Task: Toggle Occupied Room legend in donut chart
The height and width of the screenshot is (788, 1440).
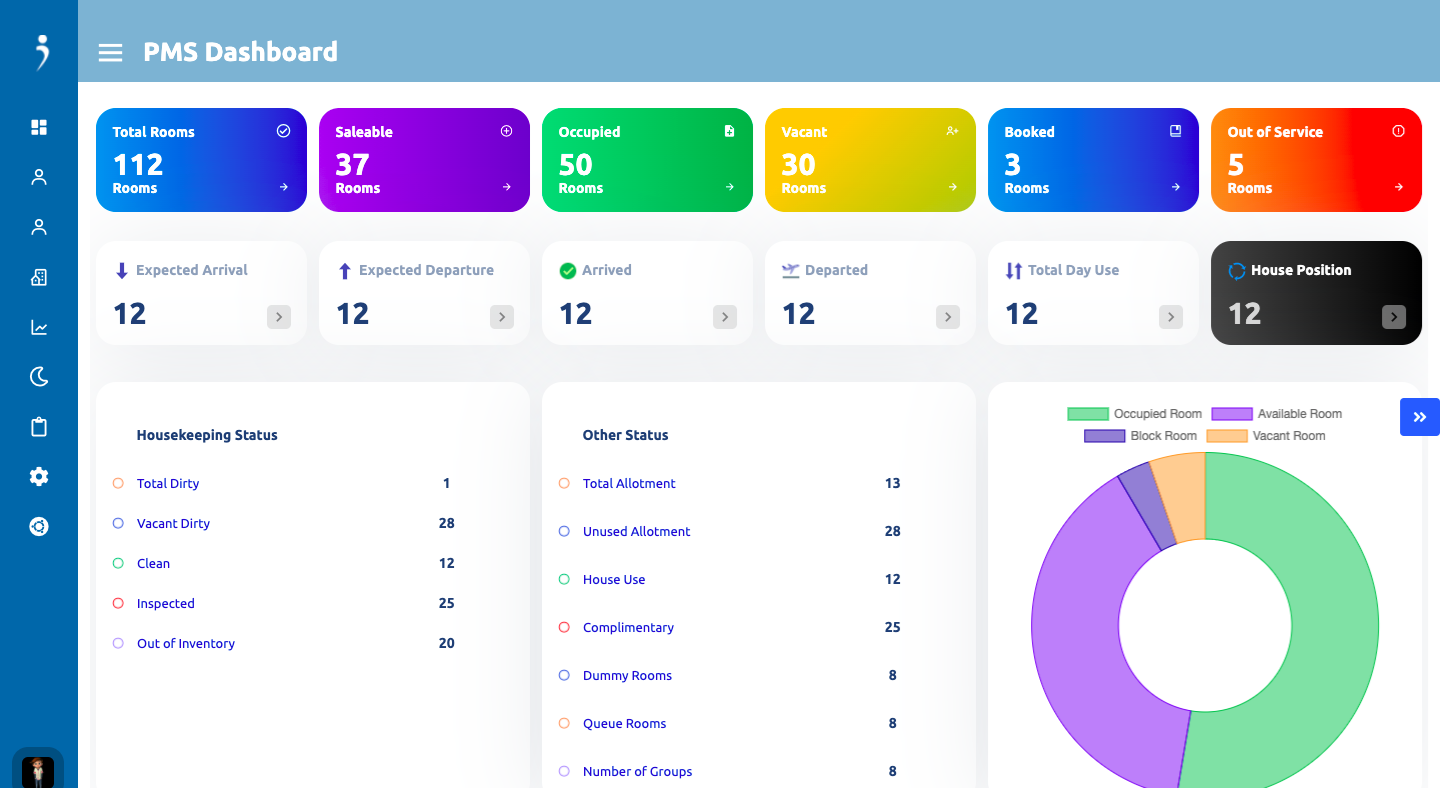Action: click(1135, 414)
